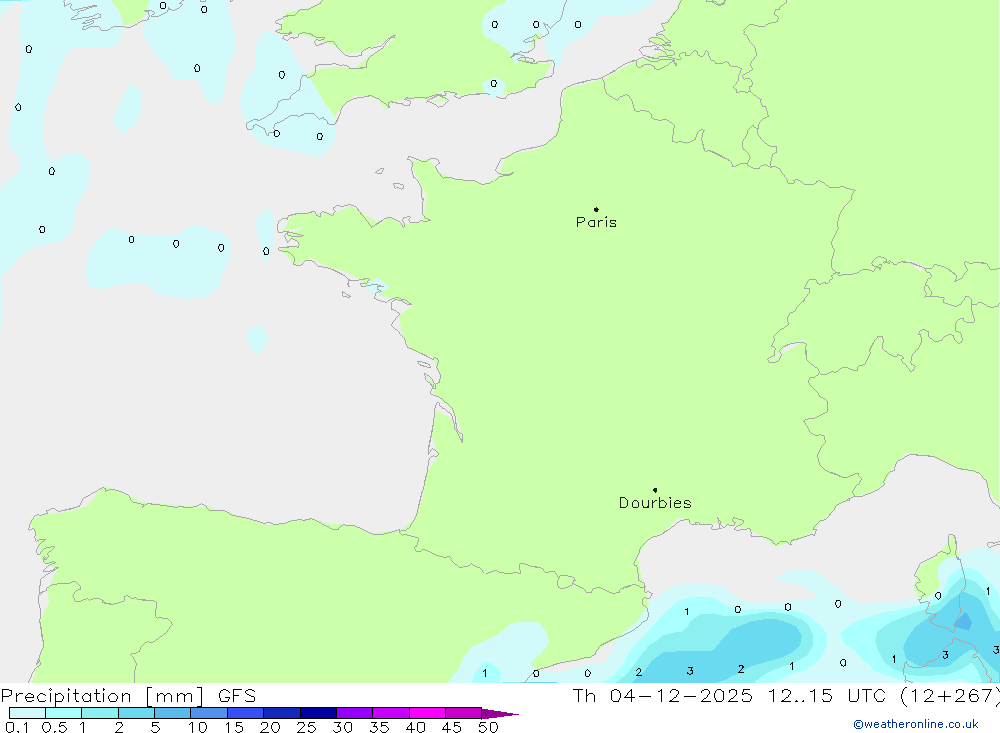Click the '0.1' legend scale label
1000x733 pixels.
click(x=17, y=727)
